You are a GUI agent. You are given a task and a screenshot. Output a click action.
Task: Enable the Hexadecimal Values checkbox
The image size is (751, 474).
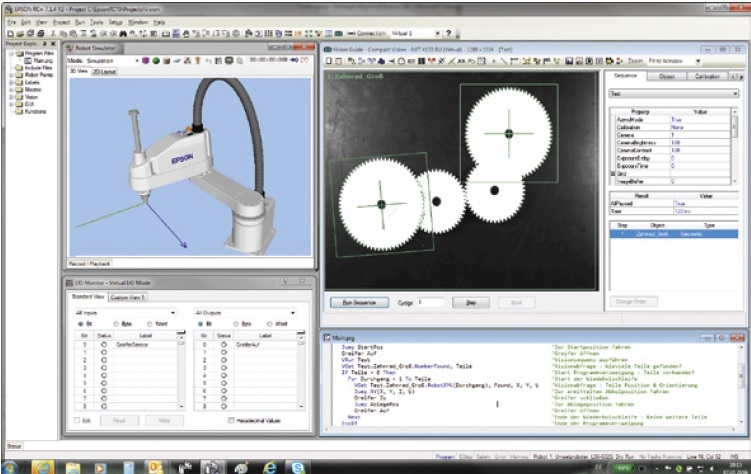(x=230, y=421)
